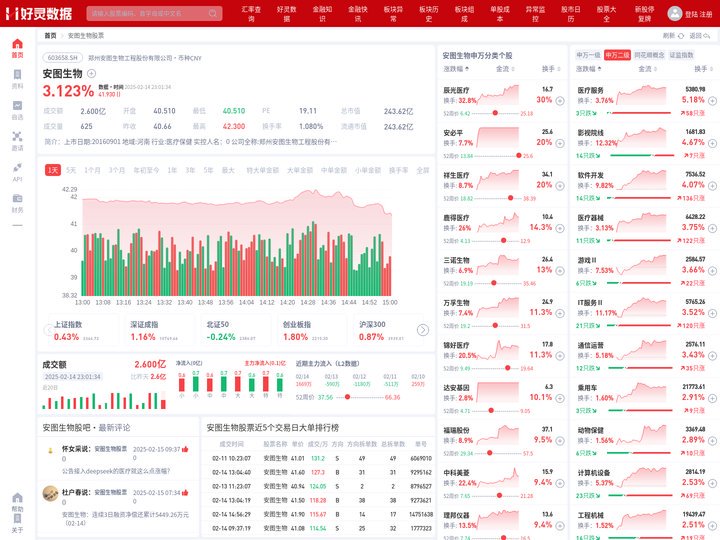The width and height of the screenshot is (720, 540).
Task: Add 安图生物 to watchlist with plus icon
Action: pos(91,73)
